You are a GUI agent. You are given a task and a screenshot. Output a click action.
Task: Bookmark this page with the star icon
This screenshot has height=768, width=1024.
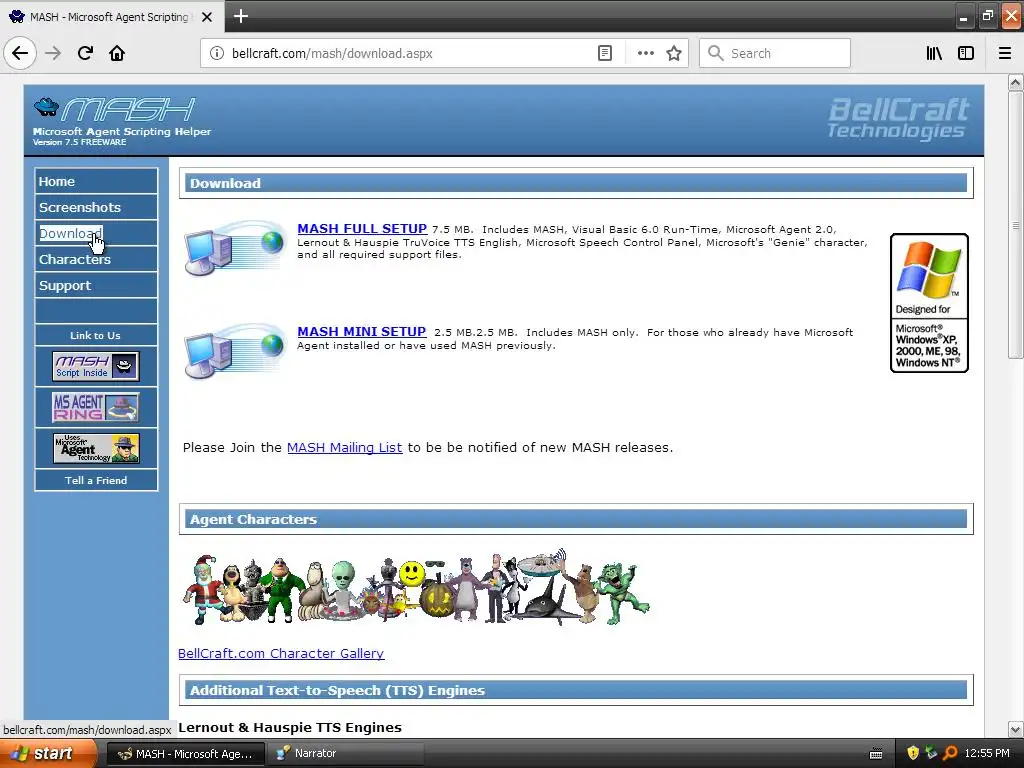point(674,54)
